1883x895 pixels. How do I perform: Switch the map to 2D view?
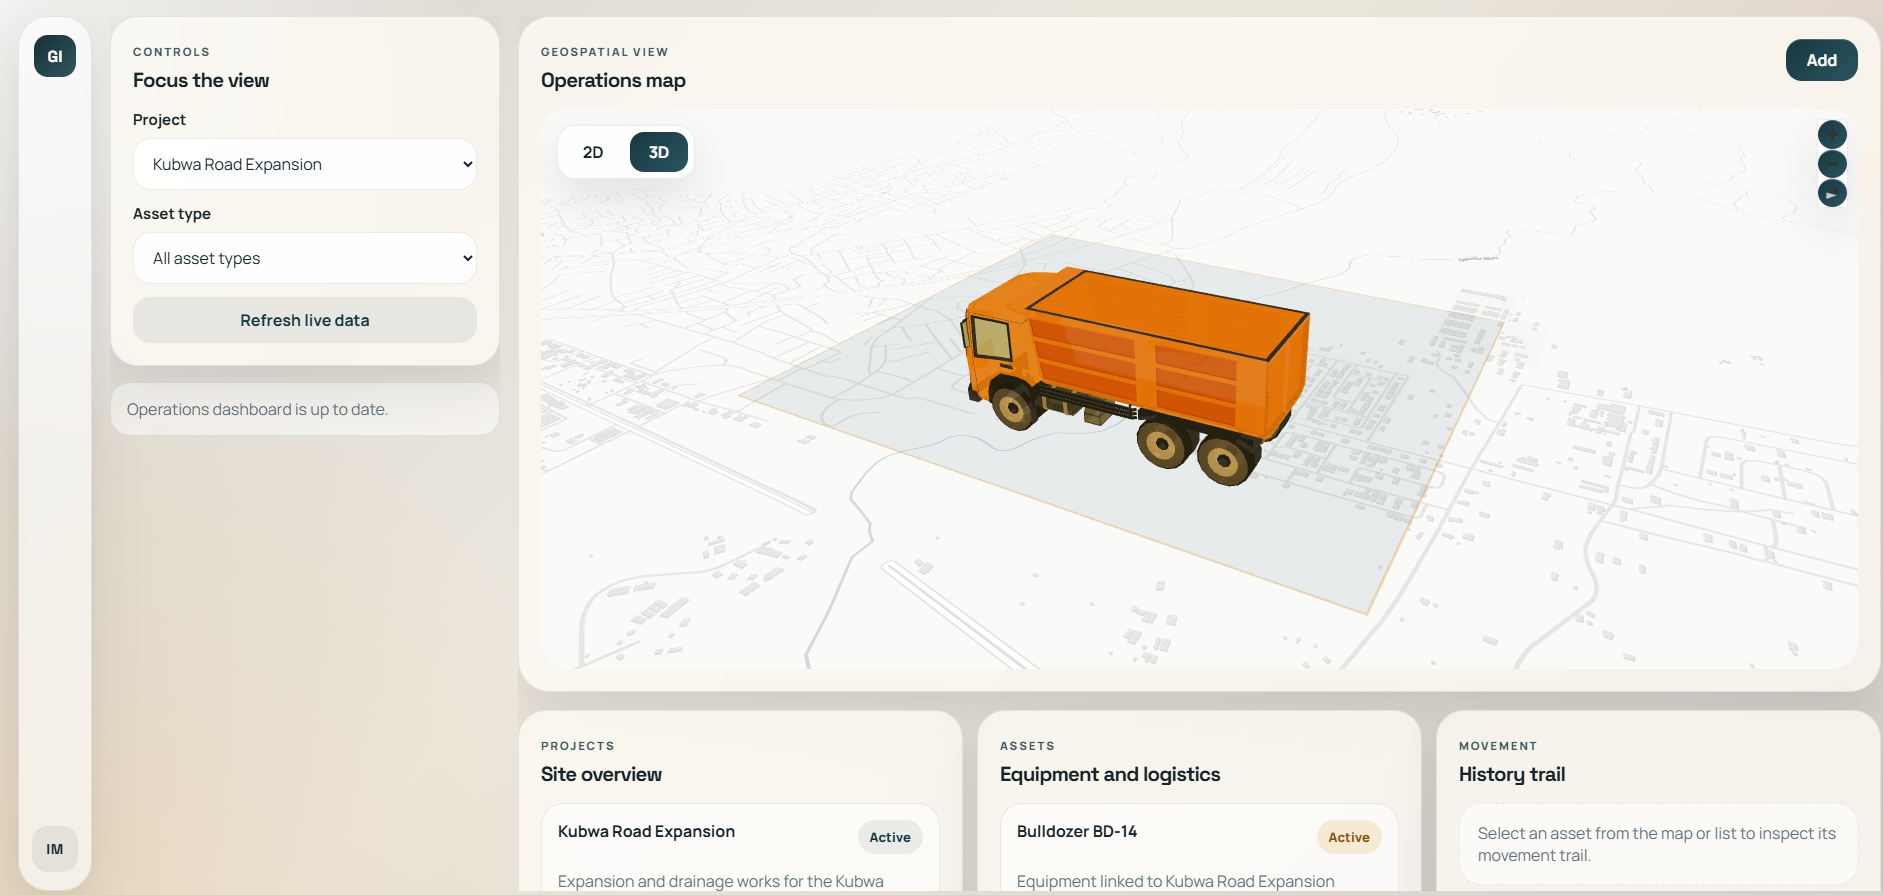click(x=593, y=152)
